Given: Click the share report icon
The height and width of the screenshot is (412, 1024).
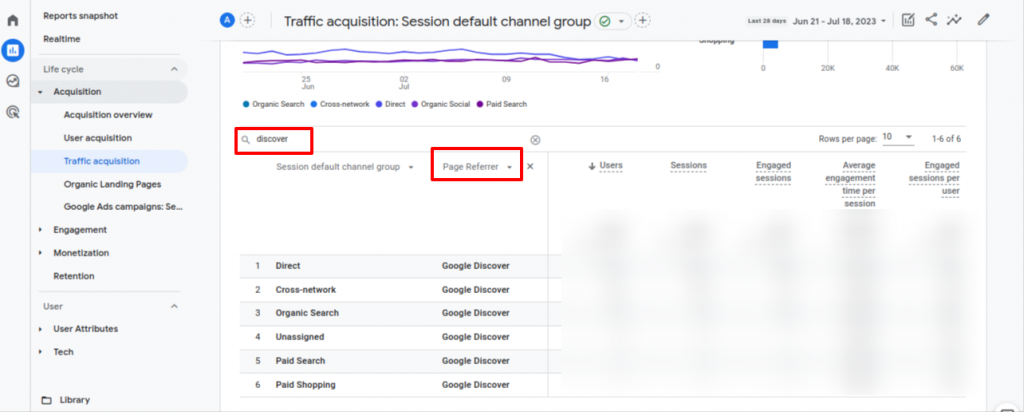Looking at the screenshot, I should pyautogui.click(x=931, y=19).
